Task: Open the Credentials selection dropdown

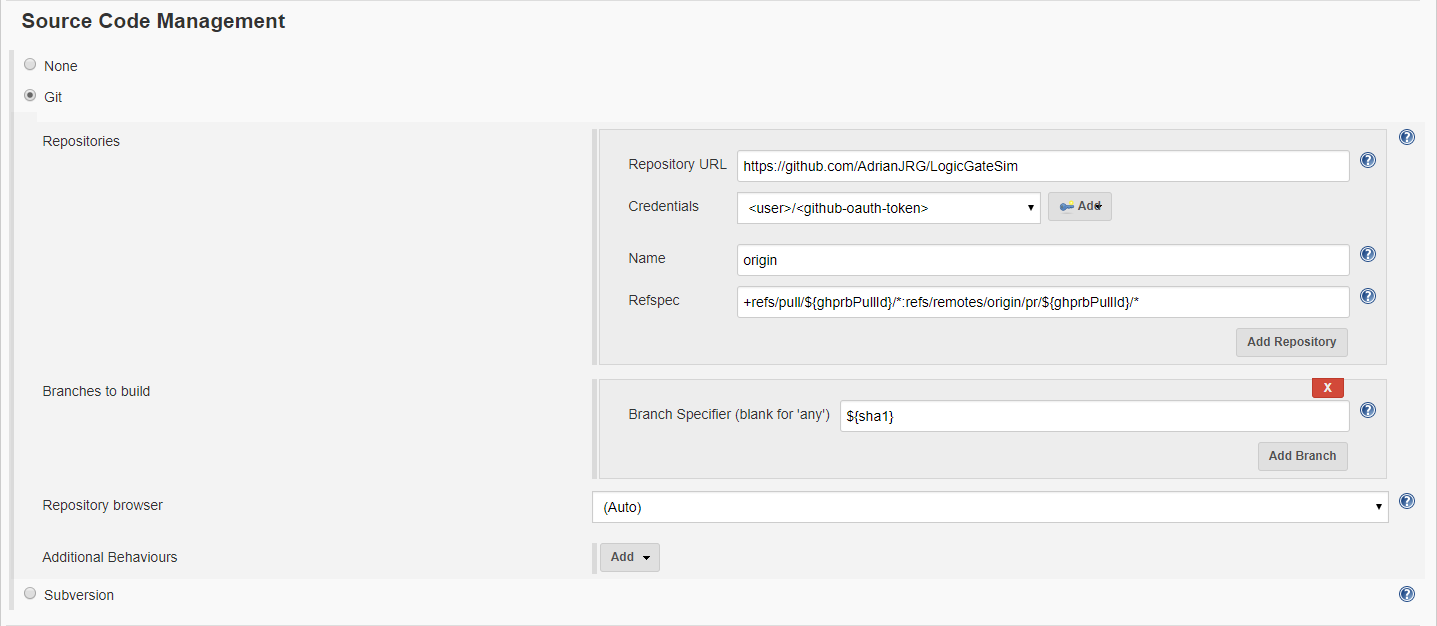Action: point(888,207)
